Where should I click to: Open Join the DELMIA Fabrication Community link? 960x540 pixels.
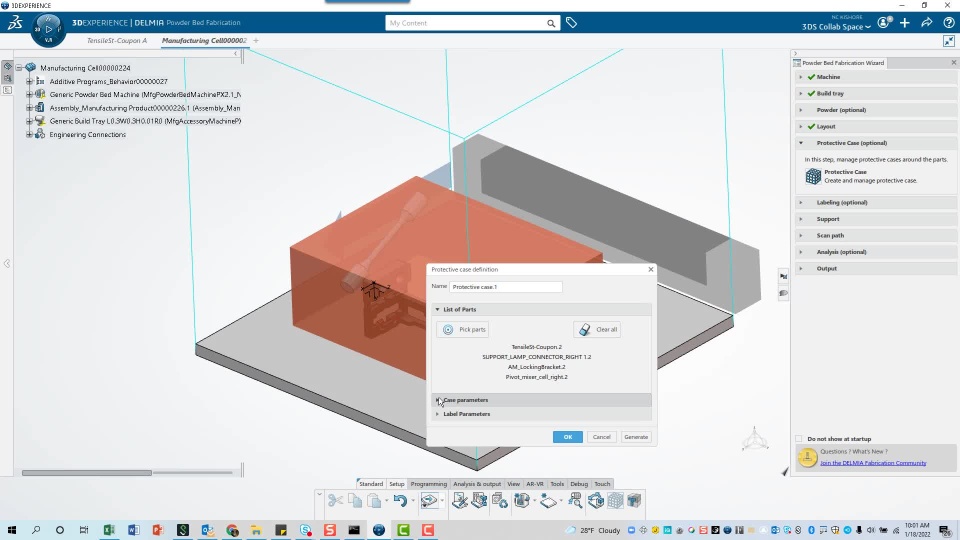pos(873,463)
